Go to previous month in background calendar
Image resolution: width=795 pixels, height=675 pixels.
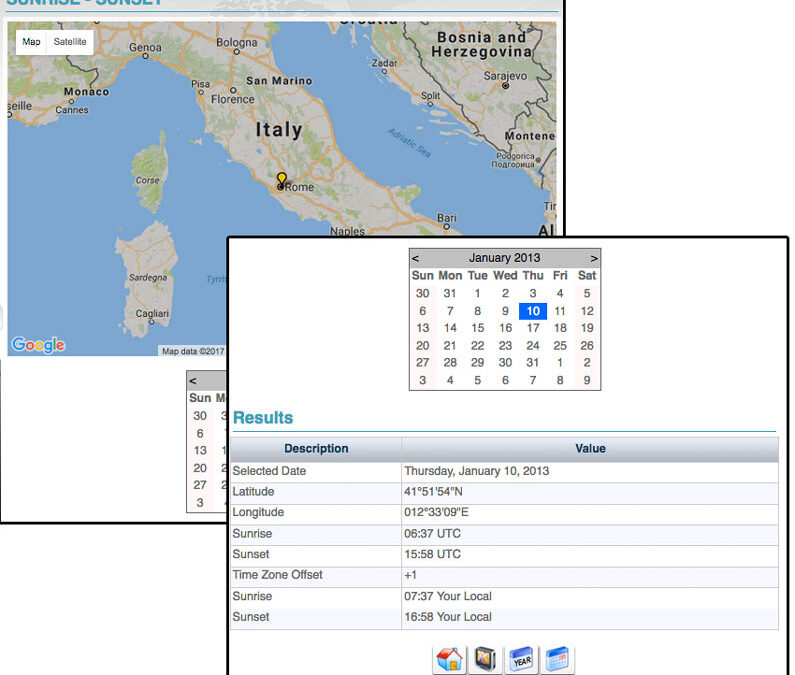193,380
